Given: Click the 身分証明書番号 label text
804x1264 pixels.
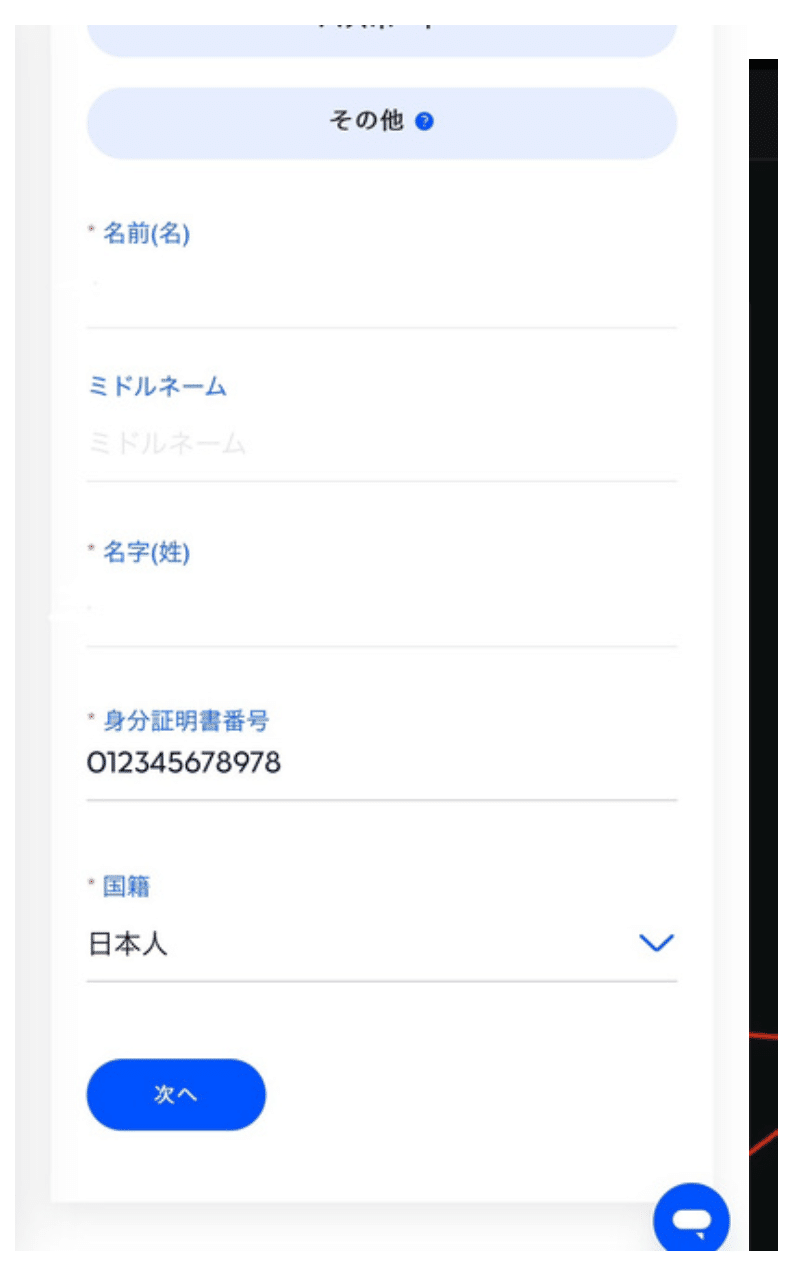Looking at the screenshot, I should point(186,720).
